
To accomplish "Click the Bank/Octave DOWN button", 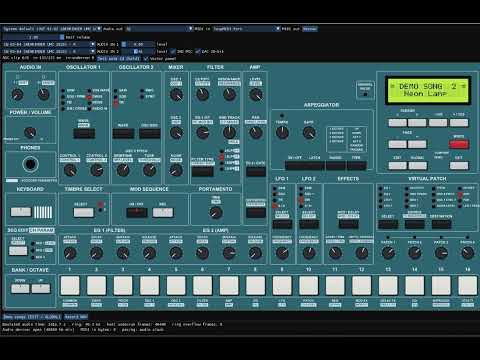I will (x=20, y=289).
